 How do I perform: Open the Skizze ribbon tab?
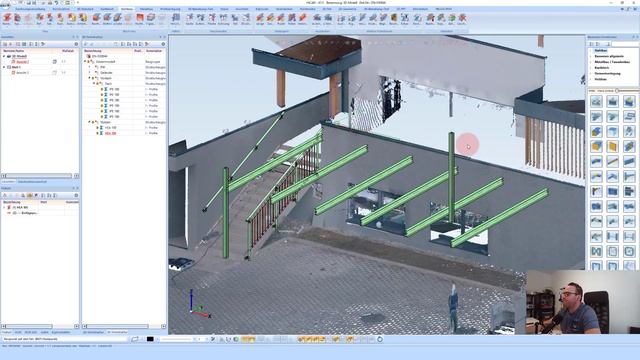[224, 9]
